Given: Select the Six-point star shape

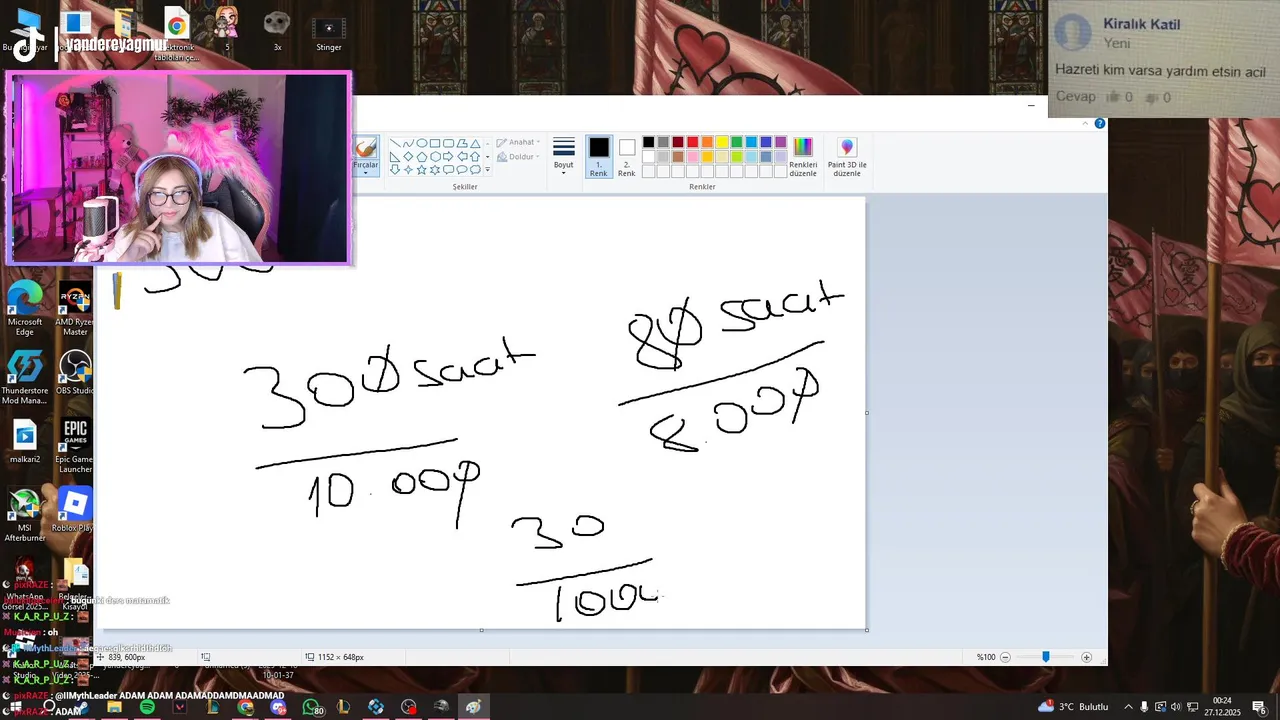Looking at the screenshot, I should pyautogui.click(x=435, y=169).
